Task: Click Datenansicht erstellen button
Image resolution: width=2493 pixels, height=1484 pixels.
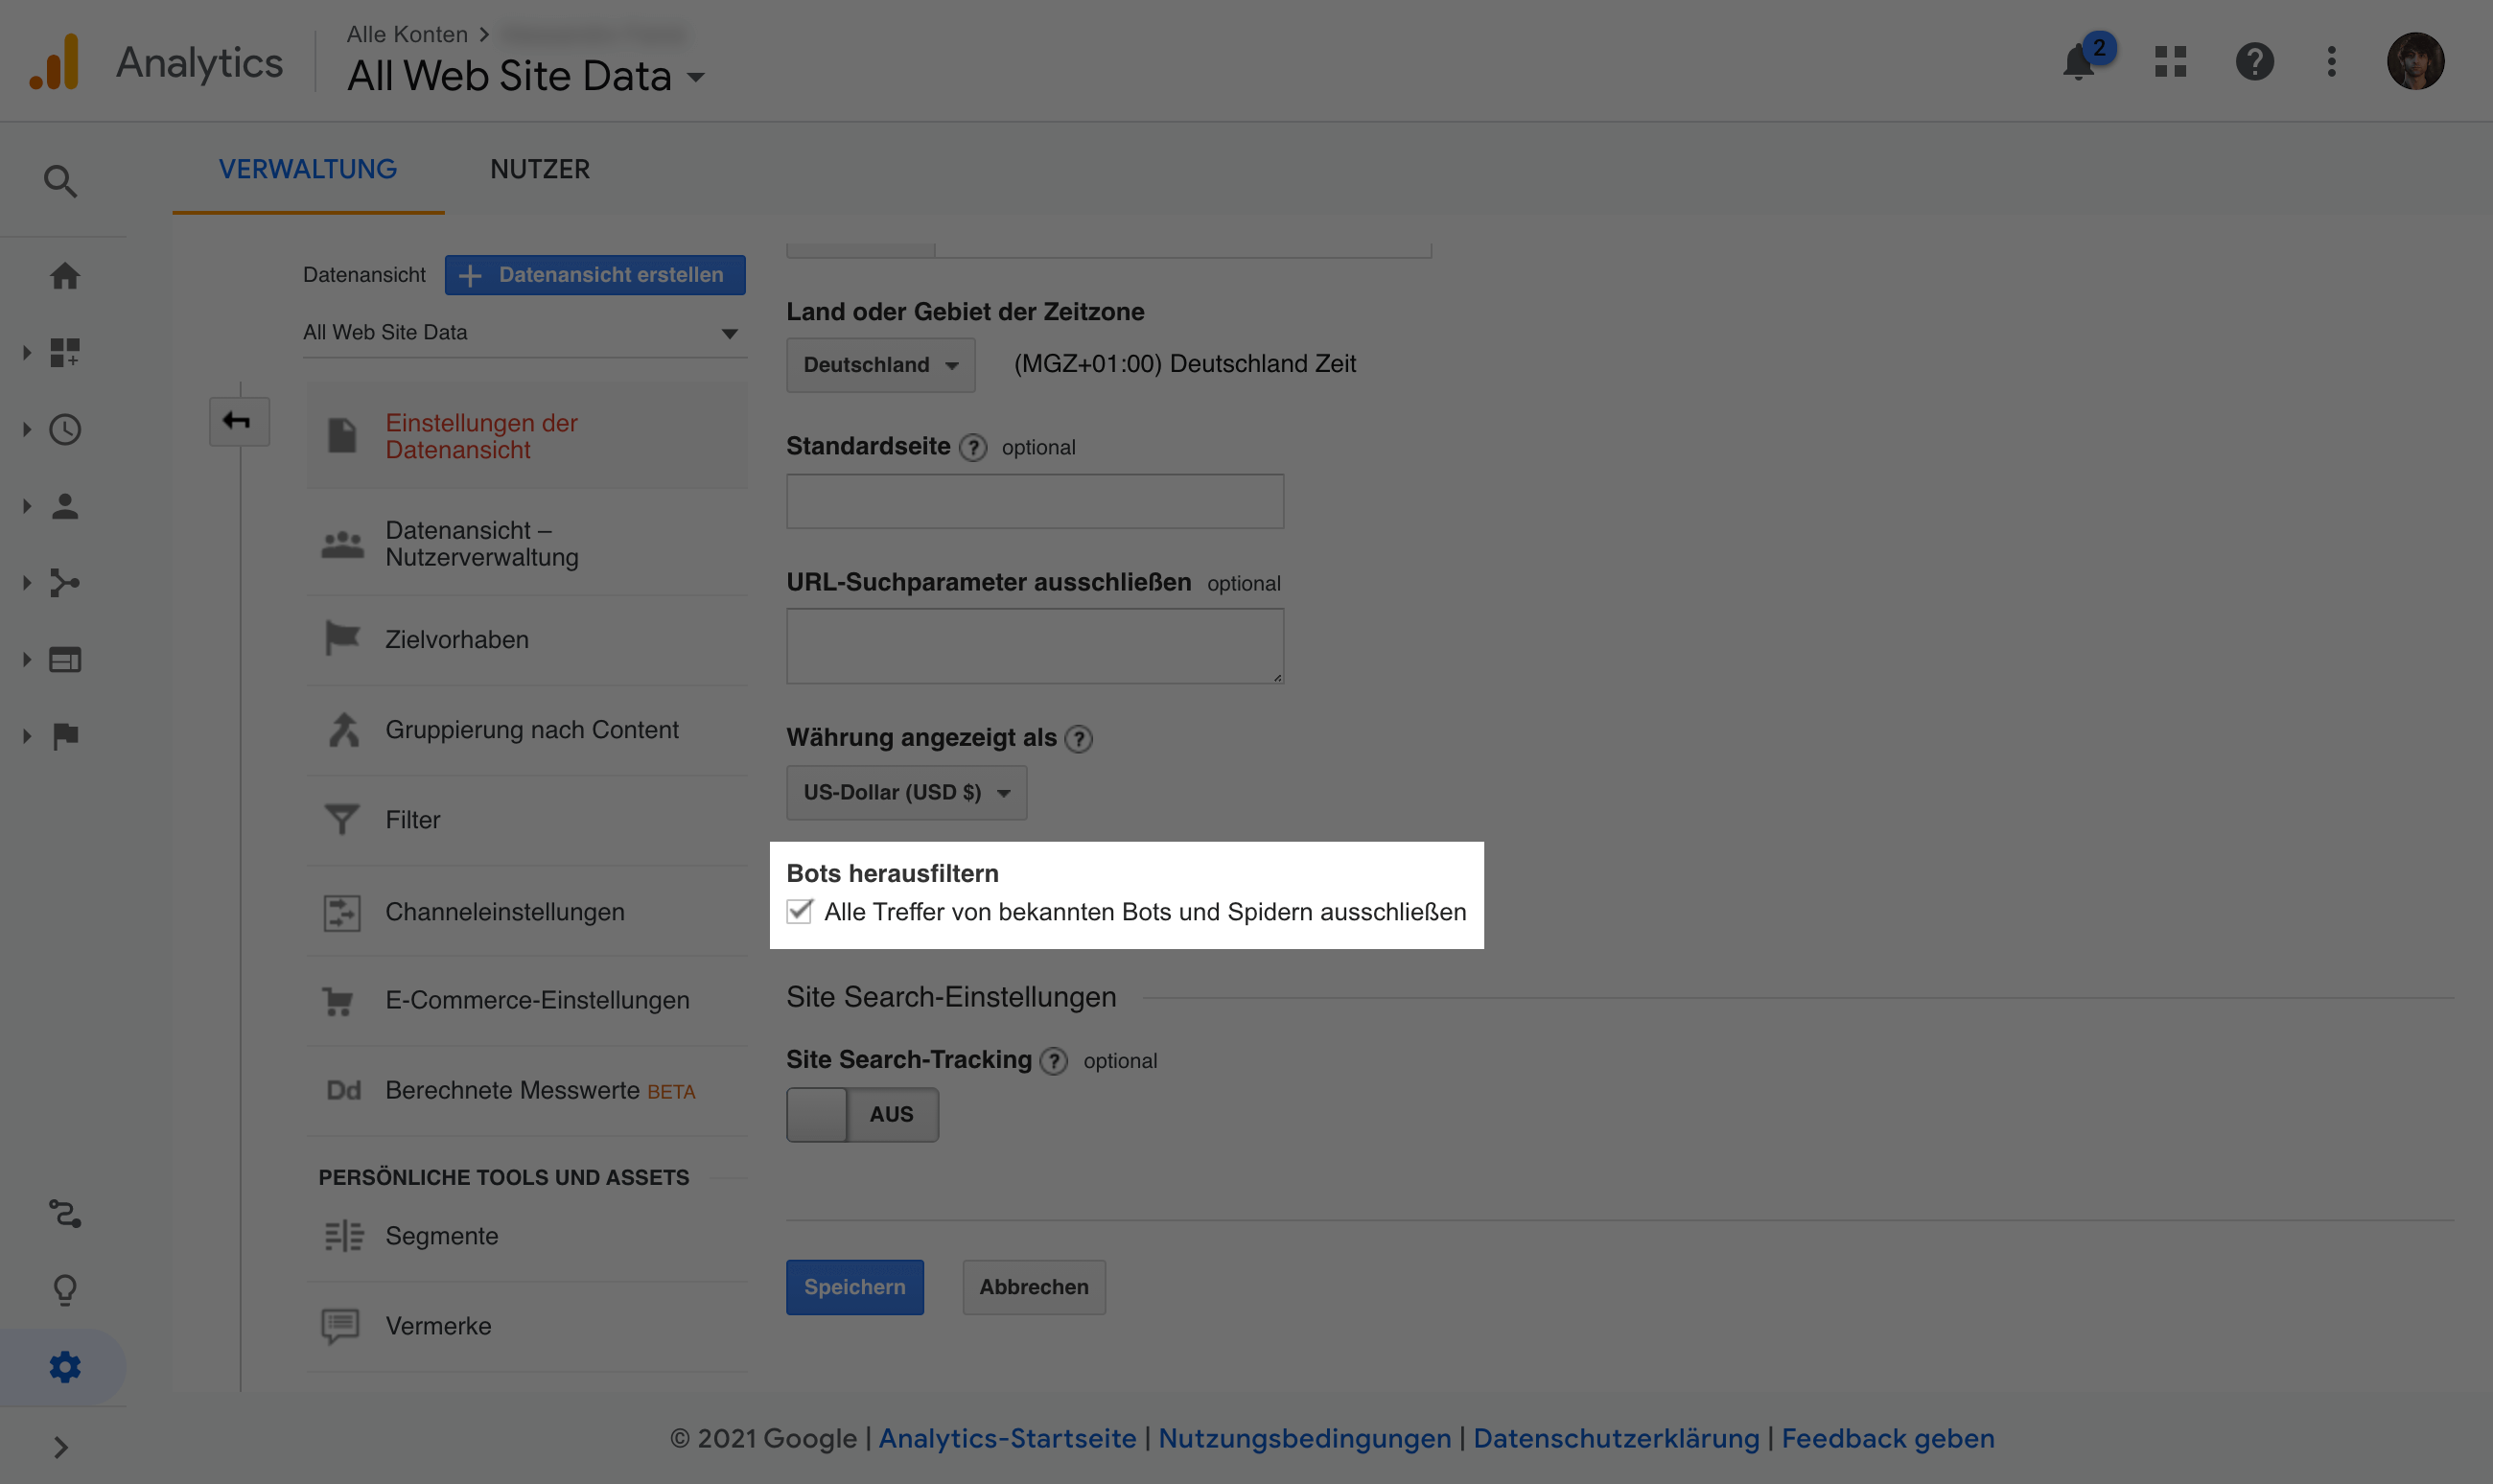Action: [595, 275]
